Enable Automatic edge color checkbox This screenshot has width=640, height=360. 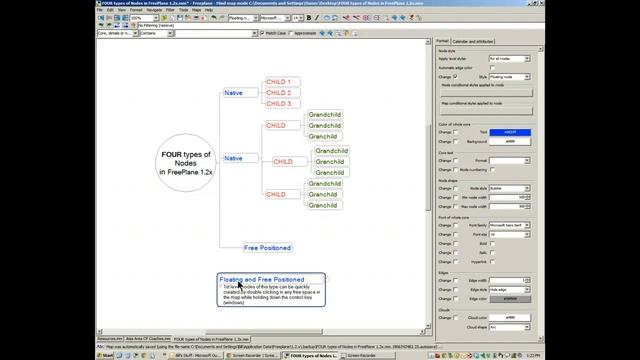[492, 68]
